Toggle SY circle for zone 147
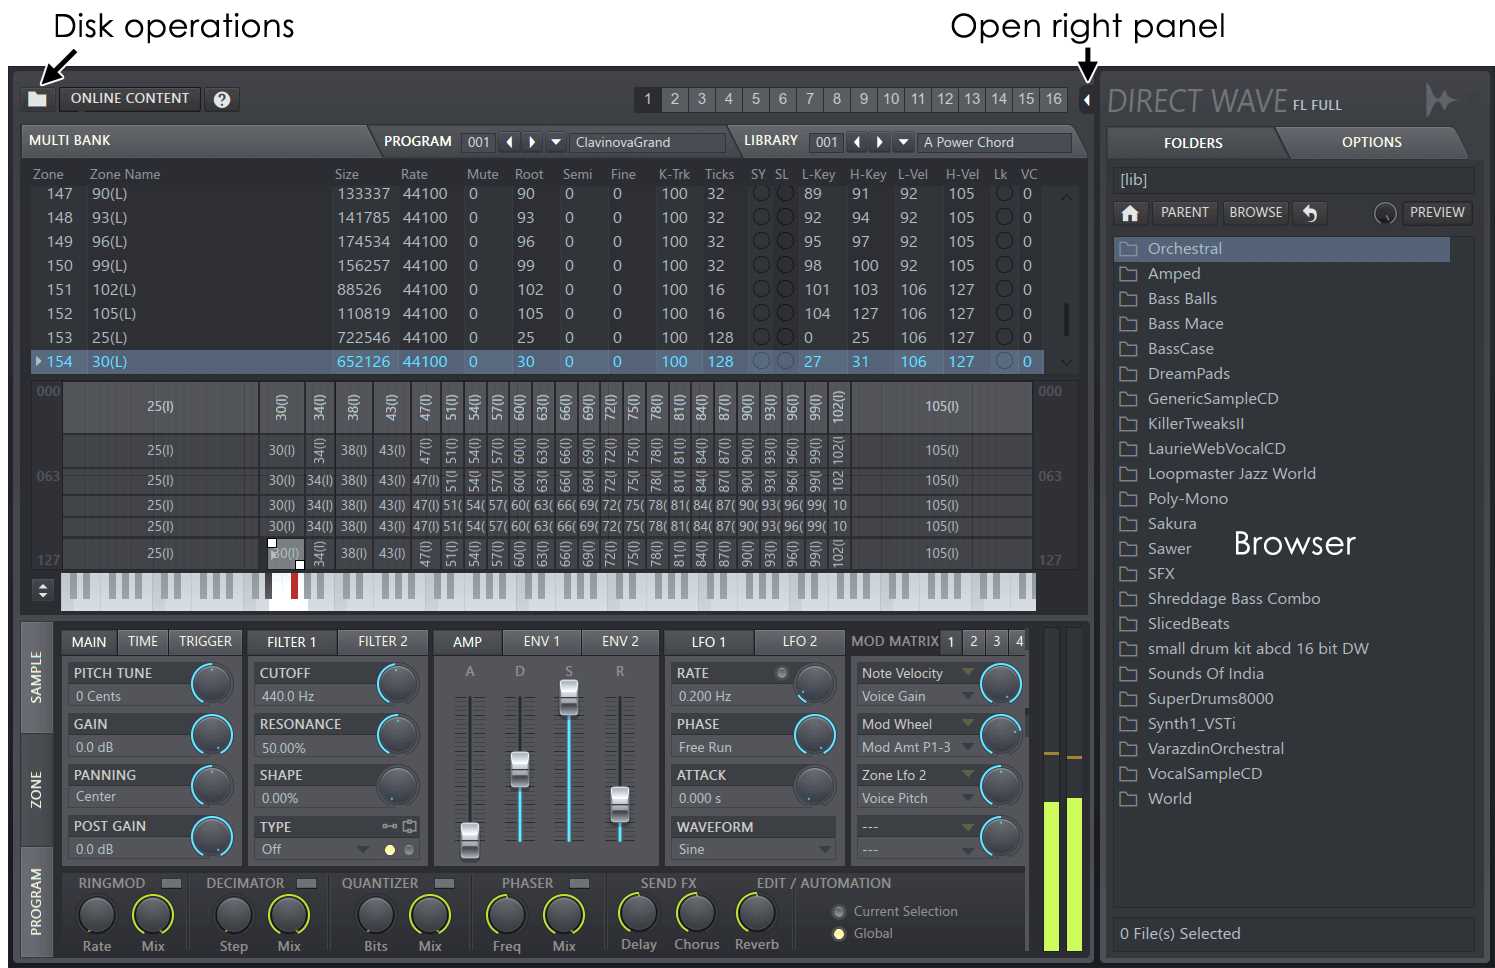1495x968 pixels. coord(761,193)
